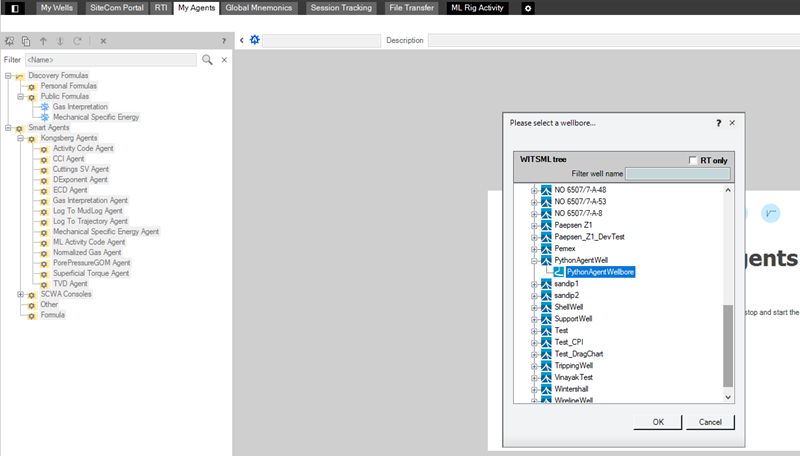Viewport: 800px width, 456px height.
Task: Click the Wintershall well icon
Action: pos(546,389)
